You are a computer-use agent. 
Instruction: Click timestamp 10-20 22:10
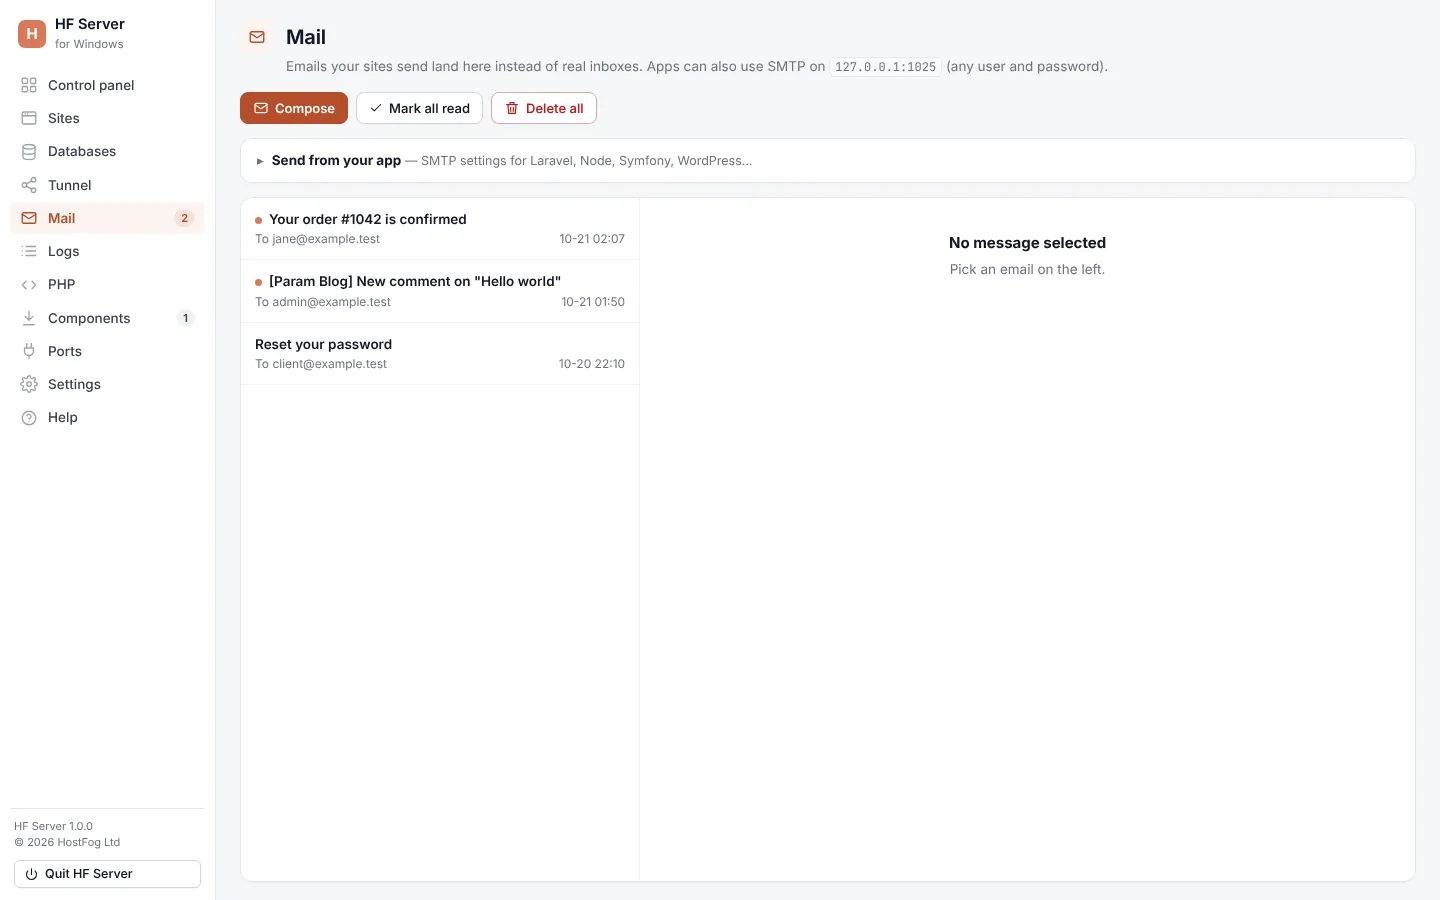[592, 364]
